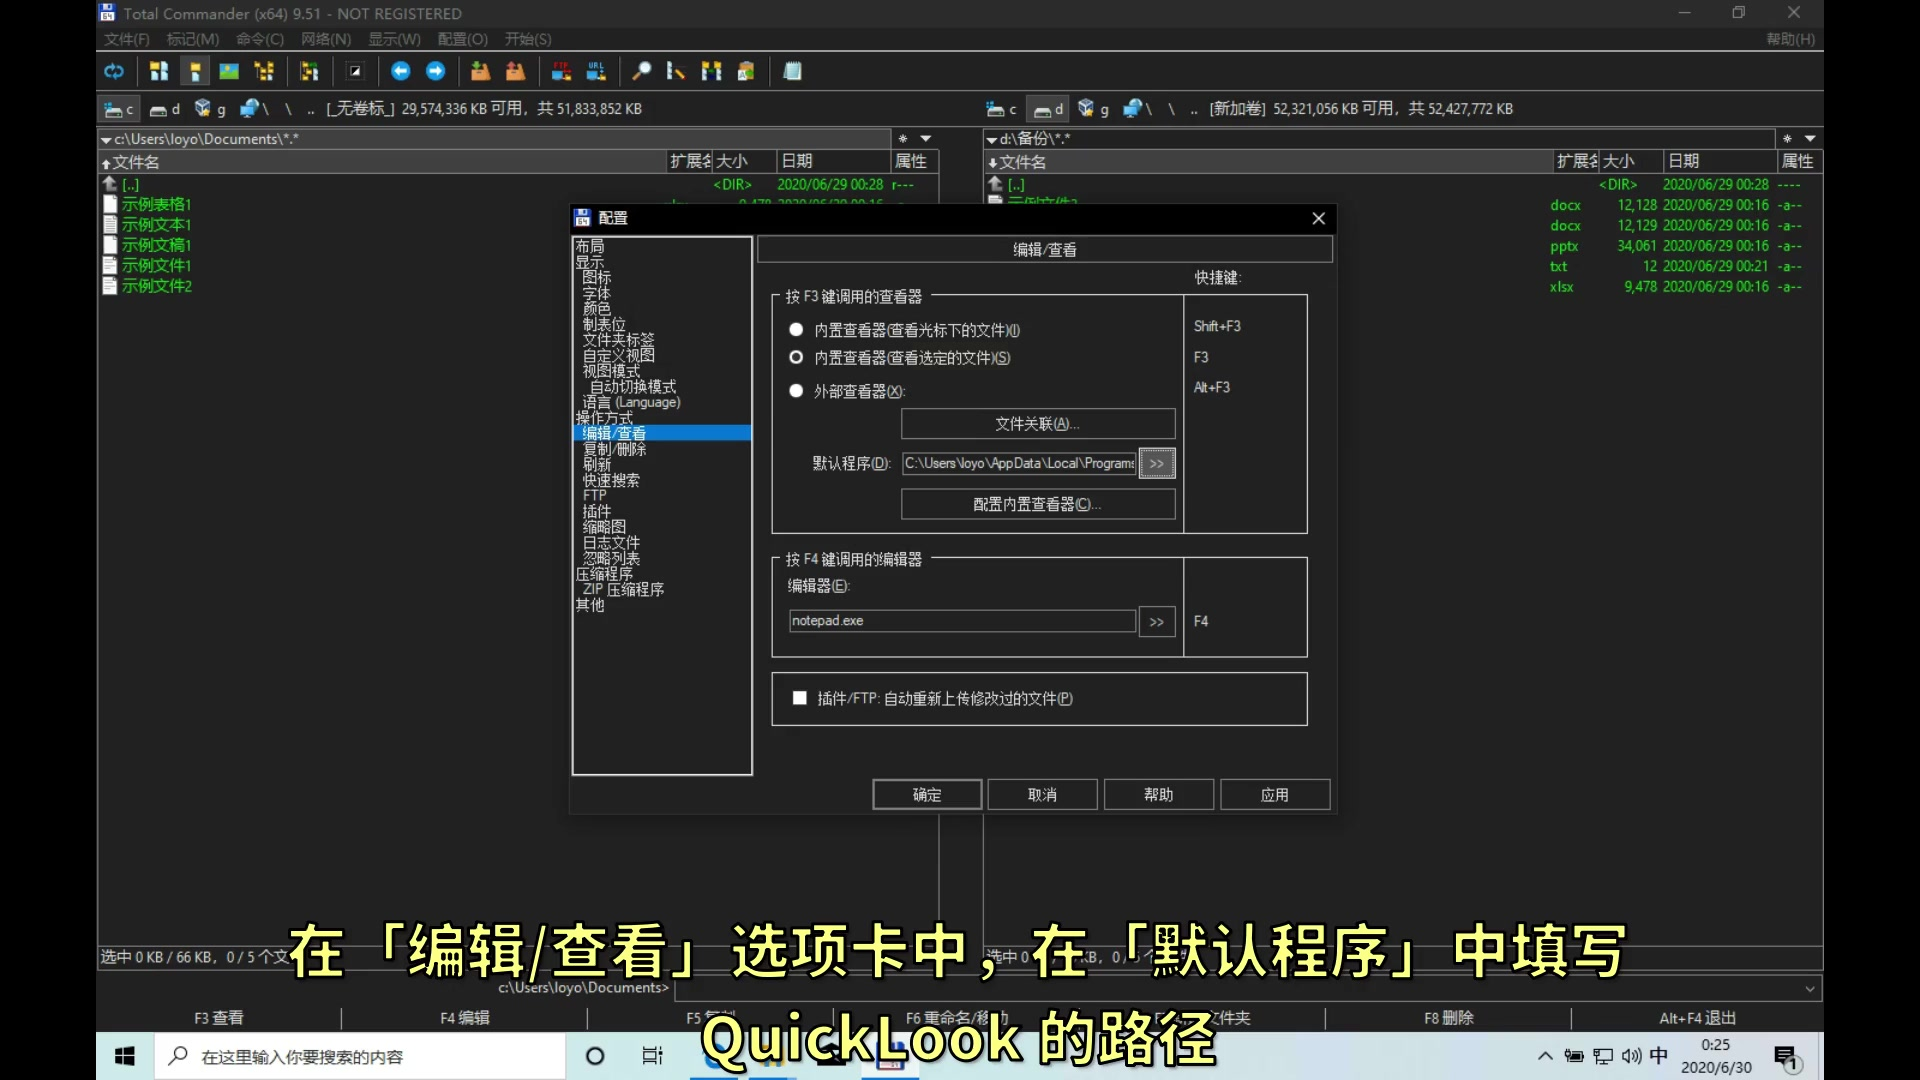
Task: Click the 文件关联 button
Action: pos(1037,424)
